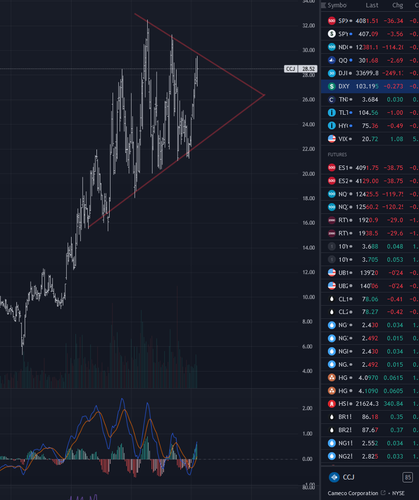The width and height of the screenshot is (419, 500).
Task: Sort the watchlist by Chg column header
Action: tap(397, 5)
